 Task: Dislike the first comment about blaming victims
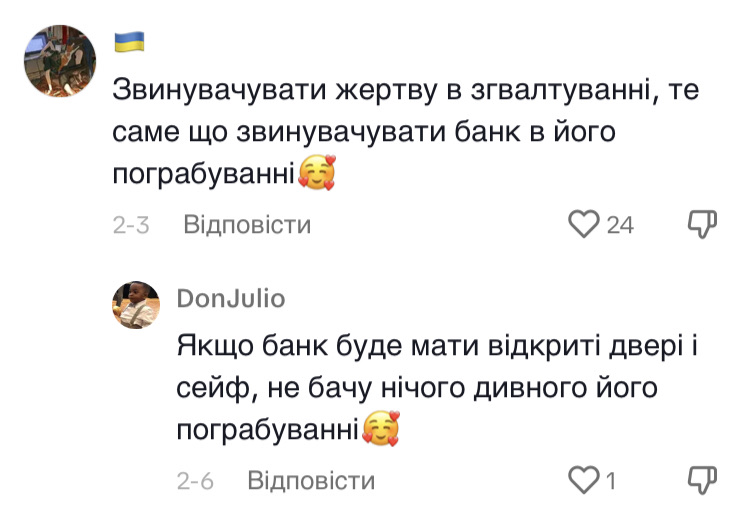tap(704, 224)
